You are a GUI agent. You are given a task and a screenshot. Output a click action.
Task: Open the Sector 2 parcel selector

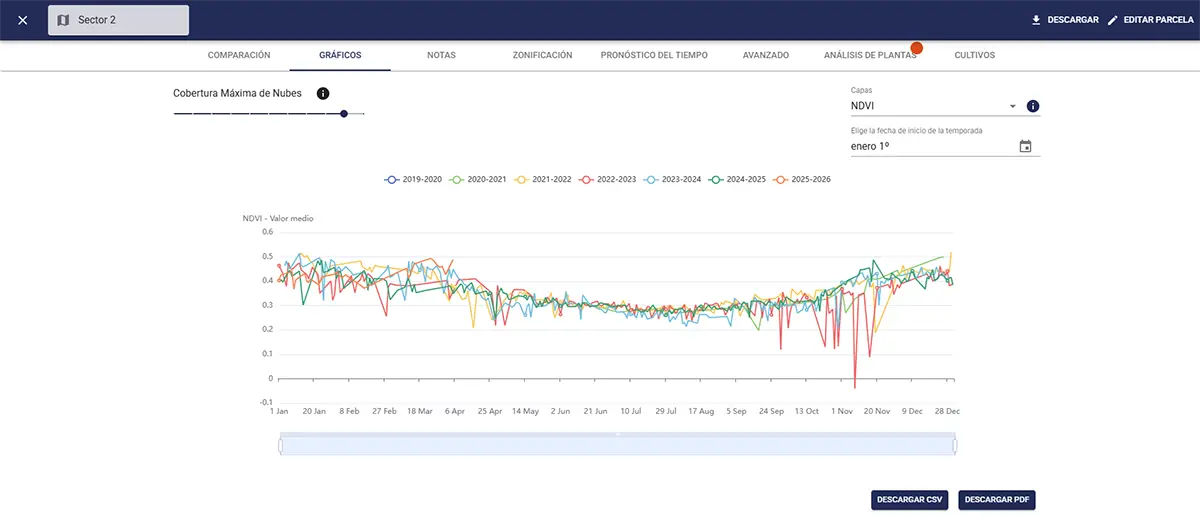[118, 20]
